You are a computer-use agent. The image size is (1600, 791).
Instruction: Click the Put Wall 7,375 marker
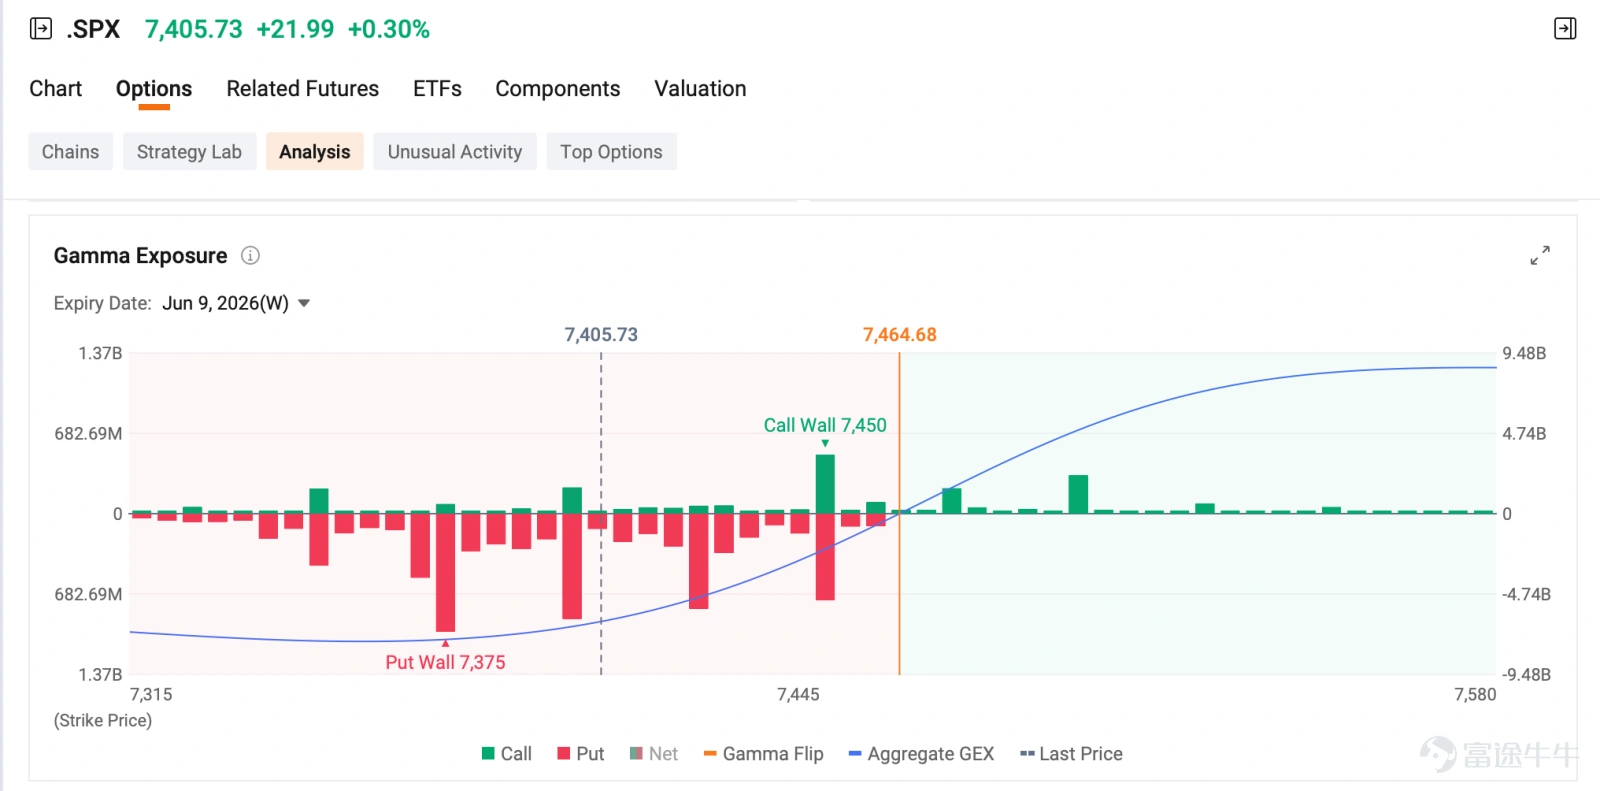tap(445, 662)
